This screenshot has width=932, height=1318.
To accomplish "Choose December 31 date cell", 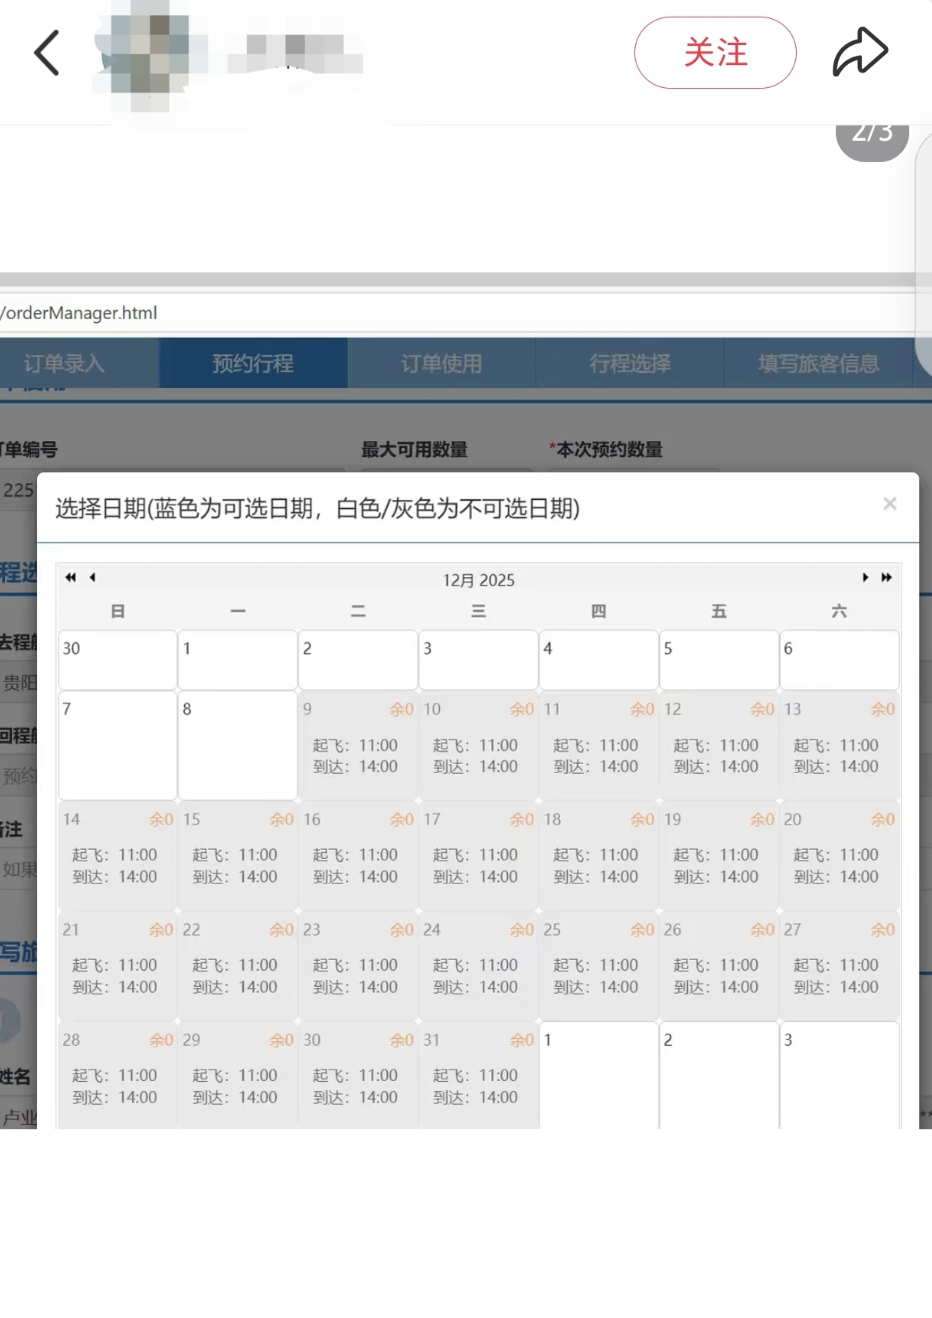I will (478, 1076).
